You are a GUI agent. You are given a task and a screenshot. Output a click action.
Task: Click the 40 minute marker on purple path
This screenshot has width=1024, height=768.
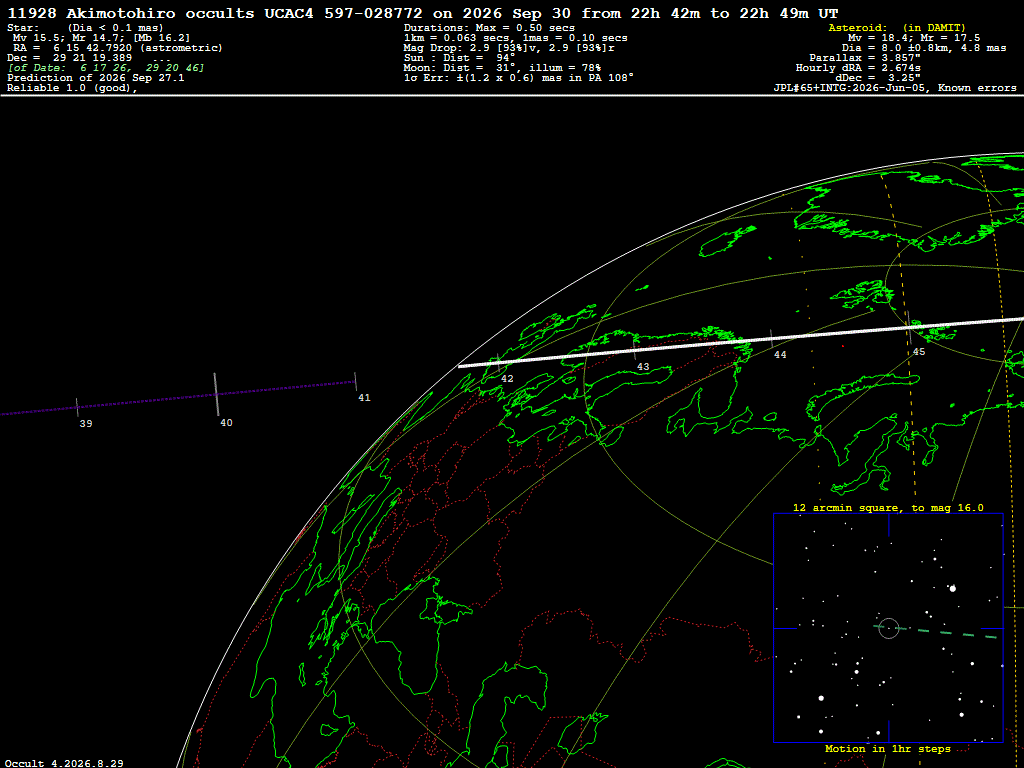pos(216,394)
